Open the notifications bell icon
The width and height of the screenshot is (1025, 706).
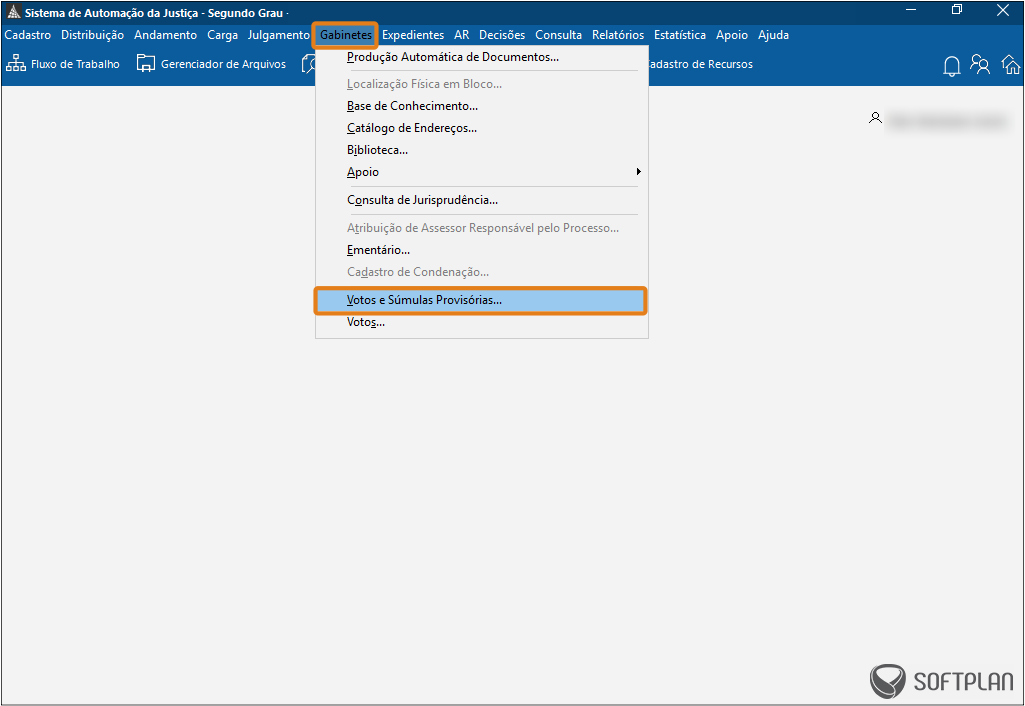(952, 65)
